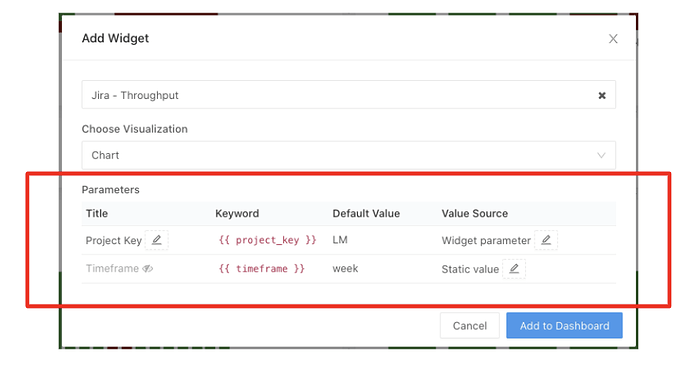Image resolution: width=690 pixels, height=372 pixels.
Task: Edit Widget parameter value source pencil
Action: 546,240
